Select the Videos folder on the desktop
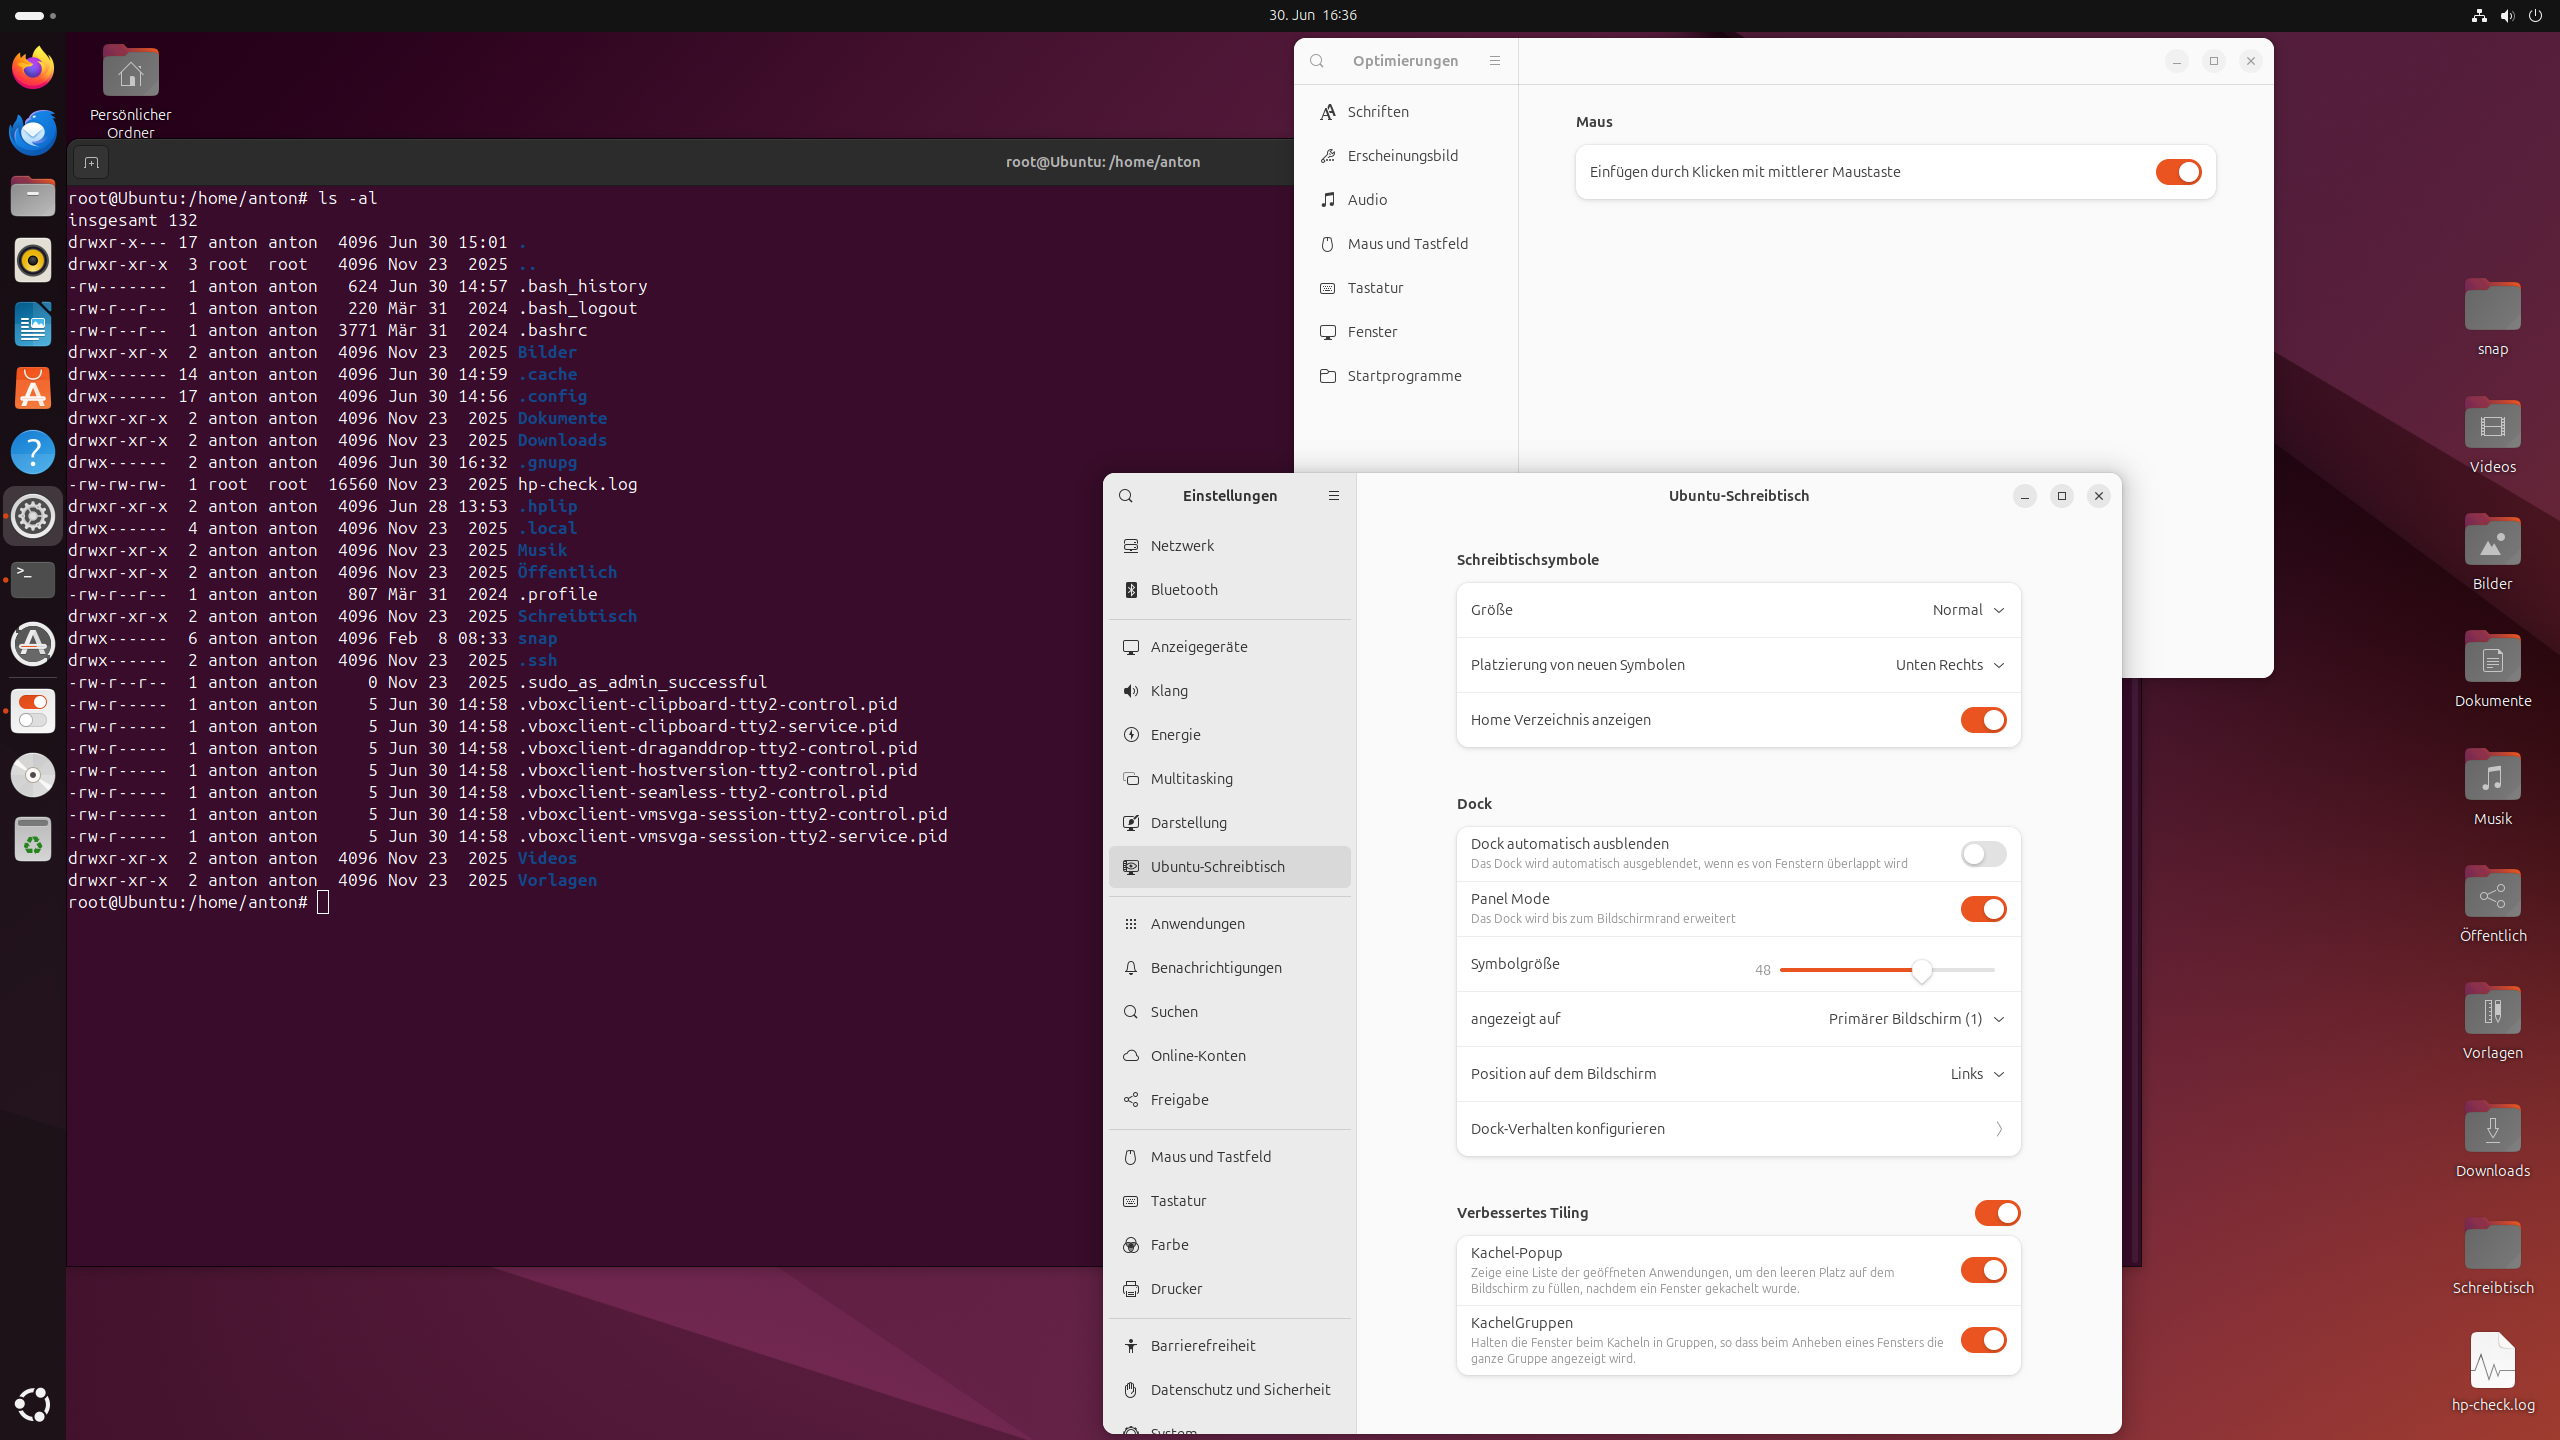This screenshot has width=2560, height=1440. pyautogui.click(x=2493, y=434)
